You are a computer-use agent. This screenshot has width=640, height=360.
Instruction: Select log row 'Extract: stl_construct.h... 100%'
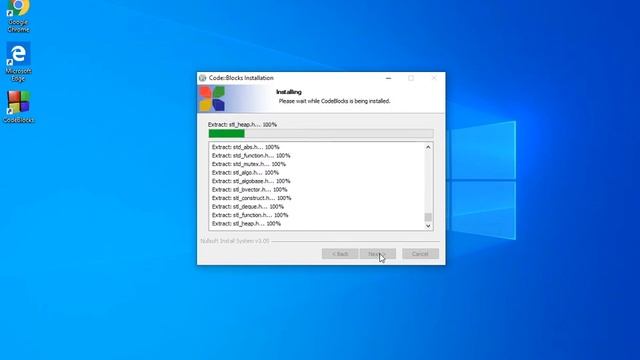(251, 198)
